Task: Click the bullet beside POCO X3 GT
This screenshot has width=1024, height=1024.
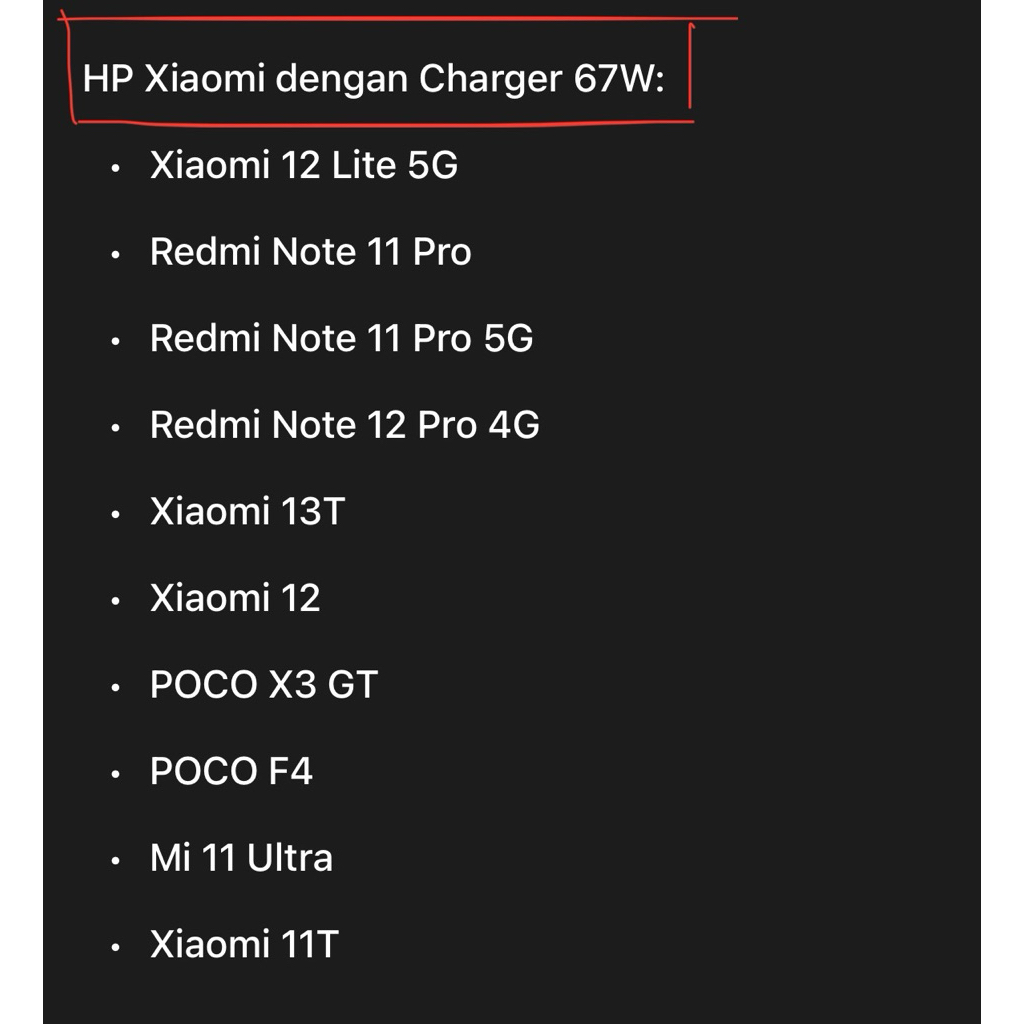Action: click(117, 688)
